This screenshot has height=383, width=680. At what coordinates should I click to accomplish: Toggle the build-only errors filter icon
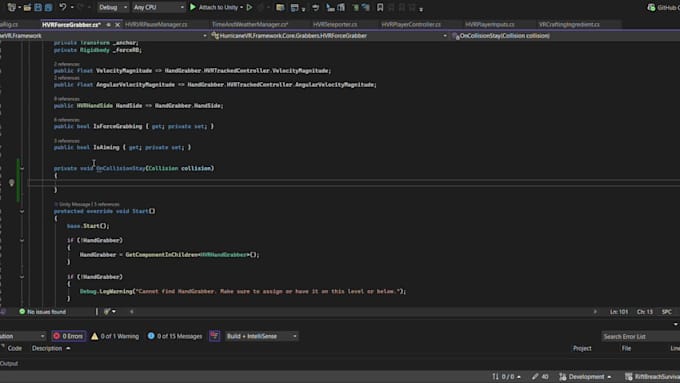coord(215,336)
